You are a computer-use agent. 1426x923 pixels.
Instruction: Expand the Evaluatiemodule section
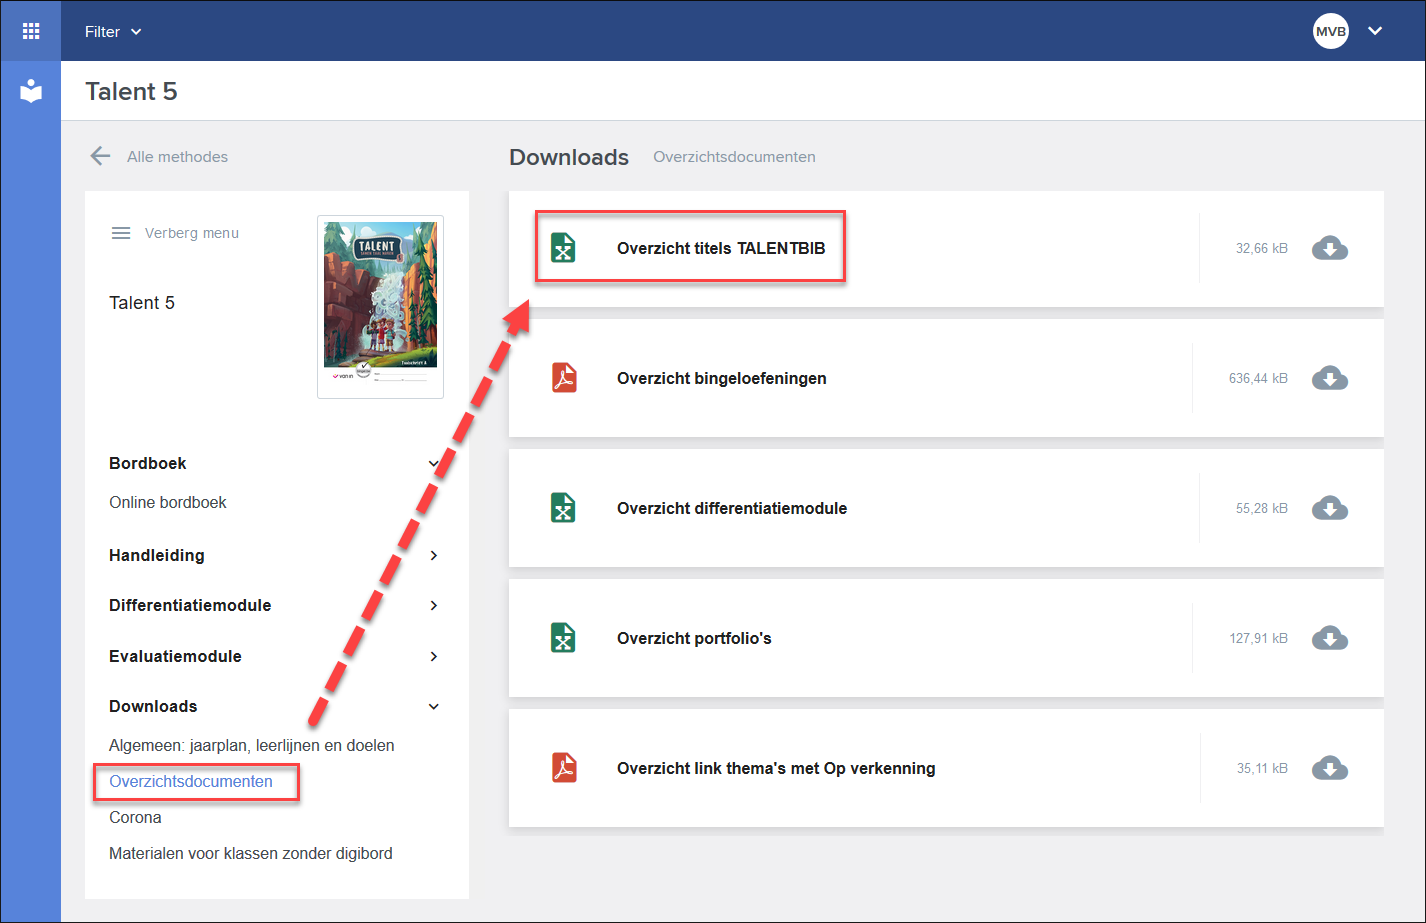434,656
